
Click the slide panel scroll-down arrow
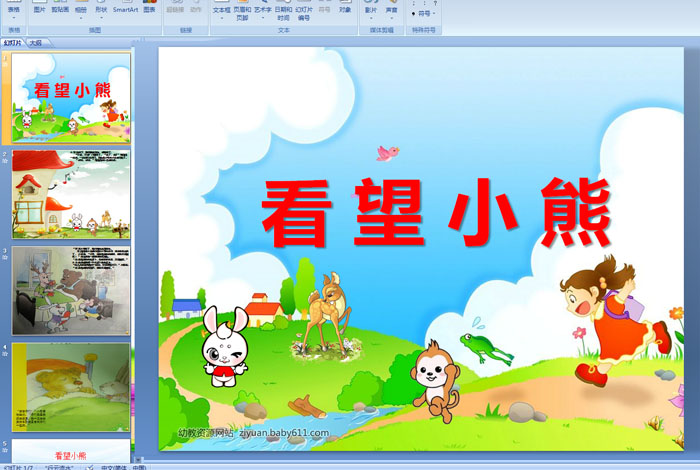[x=138, y=459]
